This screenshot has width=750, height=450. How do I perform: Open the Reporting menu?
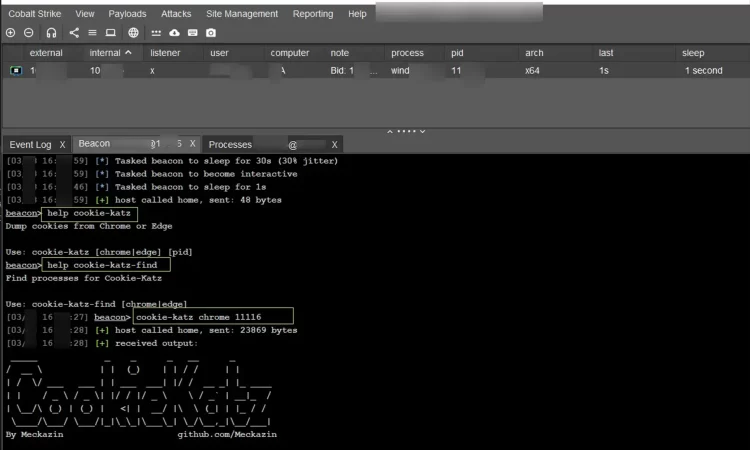[313, 14]
